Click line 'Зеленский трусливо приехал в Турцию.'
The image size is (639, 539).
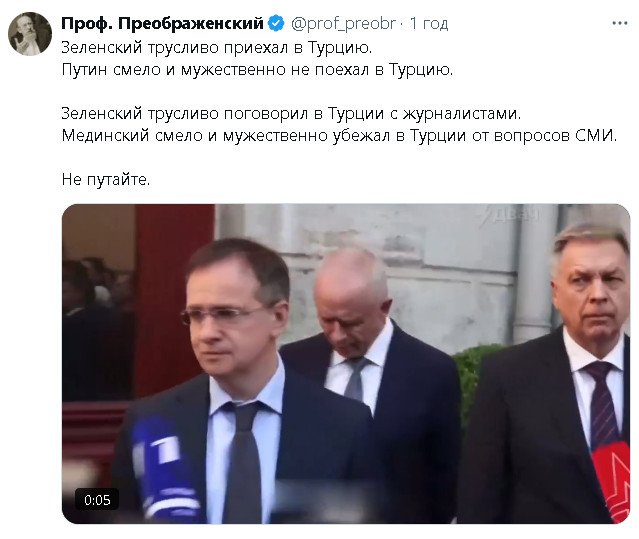click(217, 48)
